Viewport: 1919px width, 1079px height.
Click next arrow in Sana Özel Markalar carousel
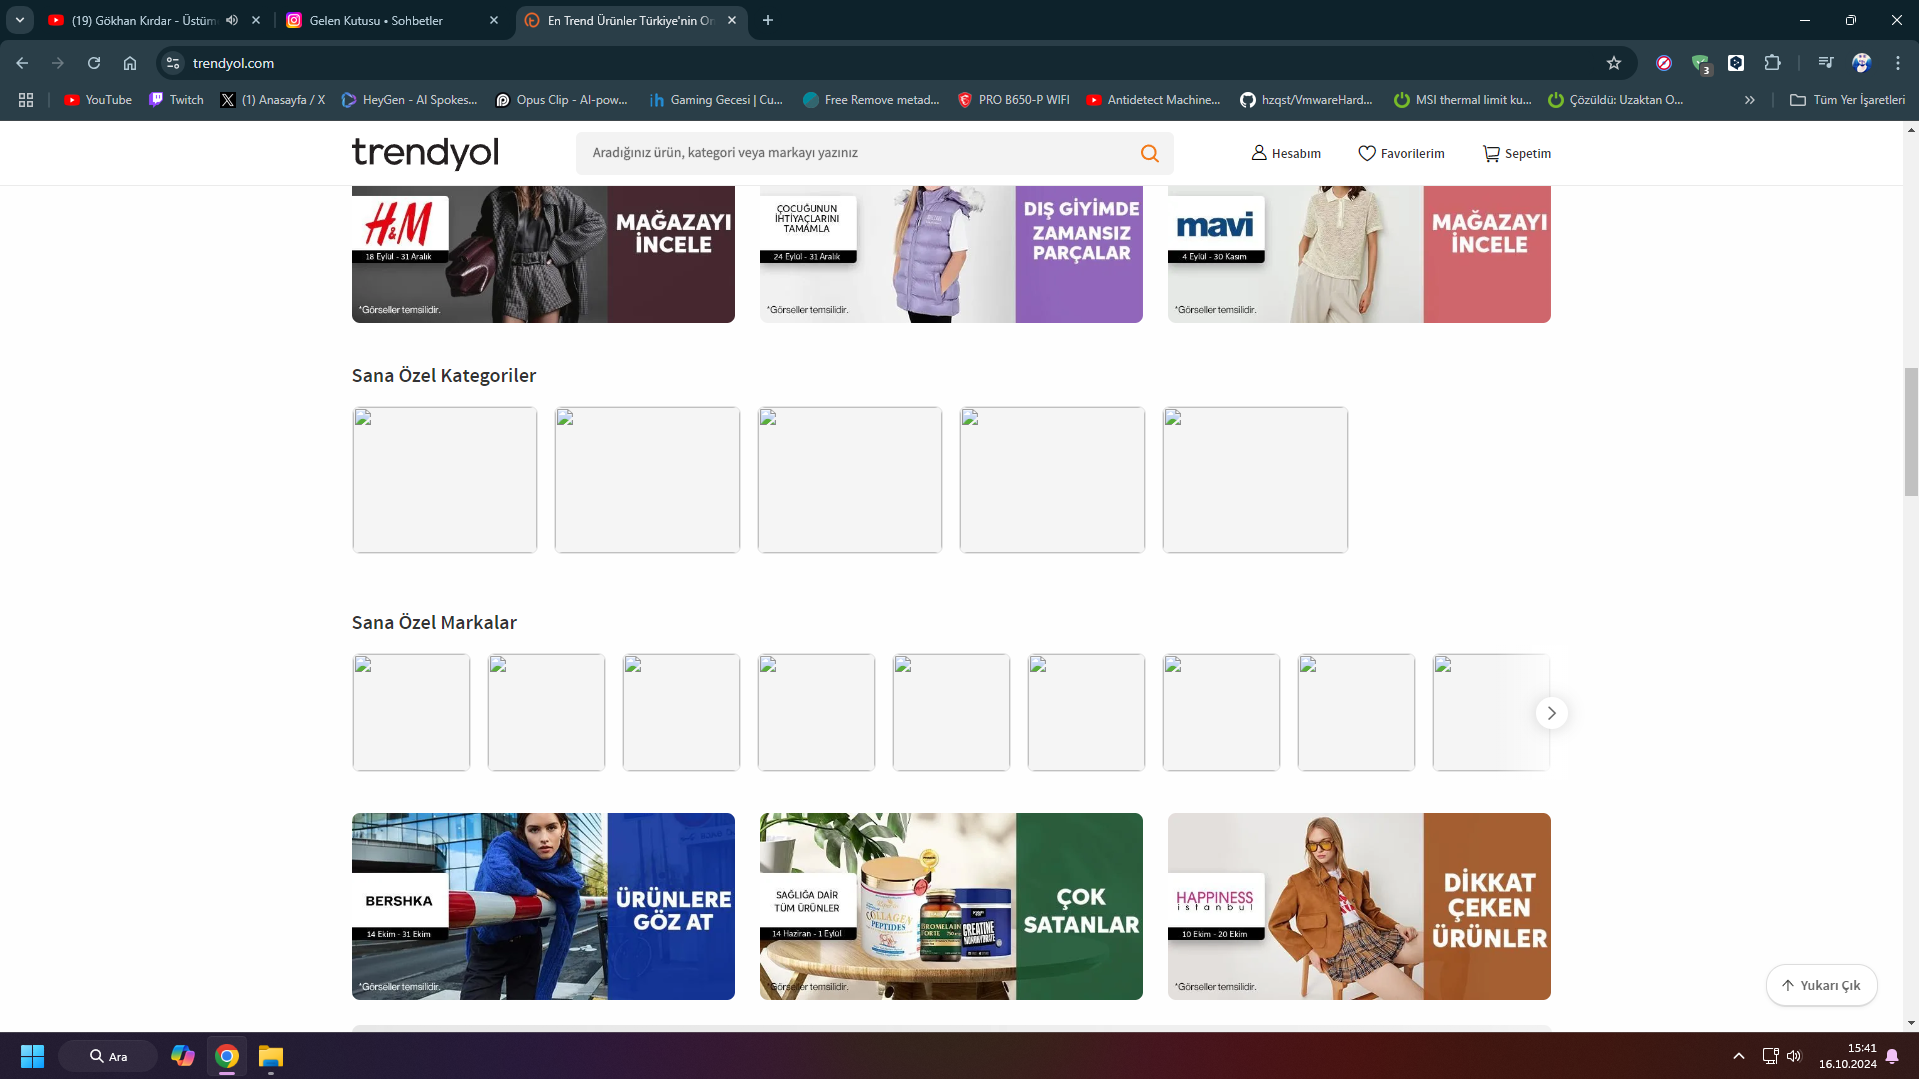click(1551, 713)
